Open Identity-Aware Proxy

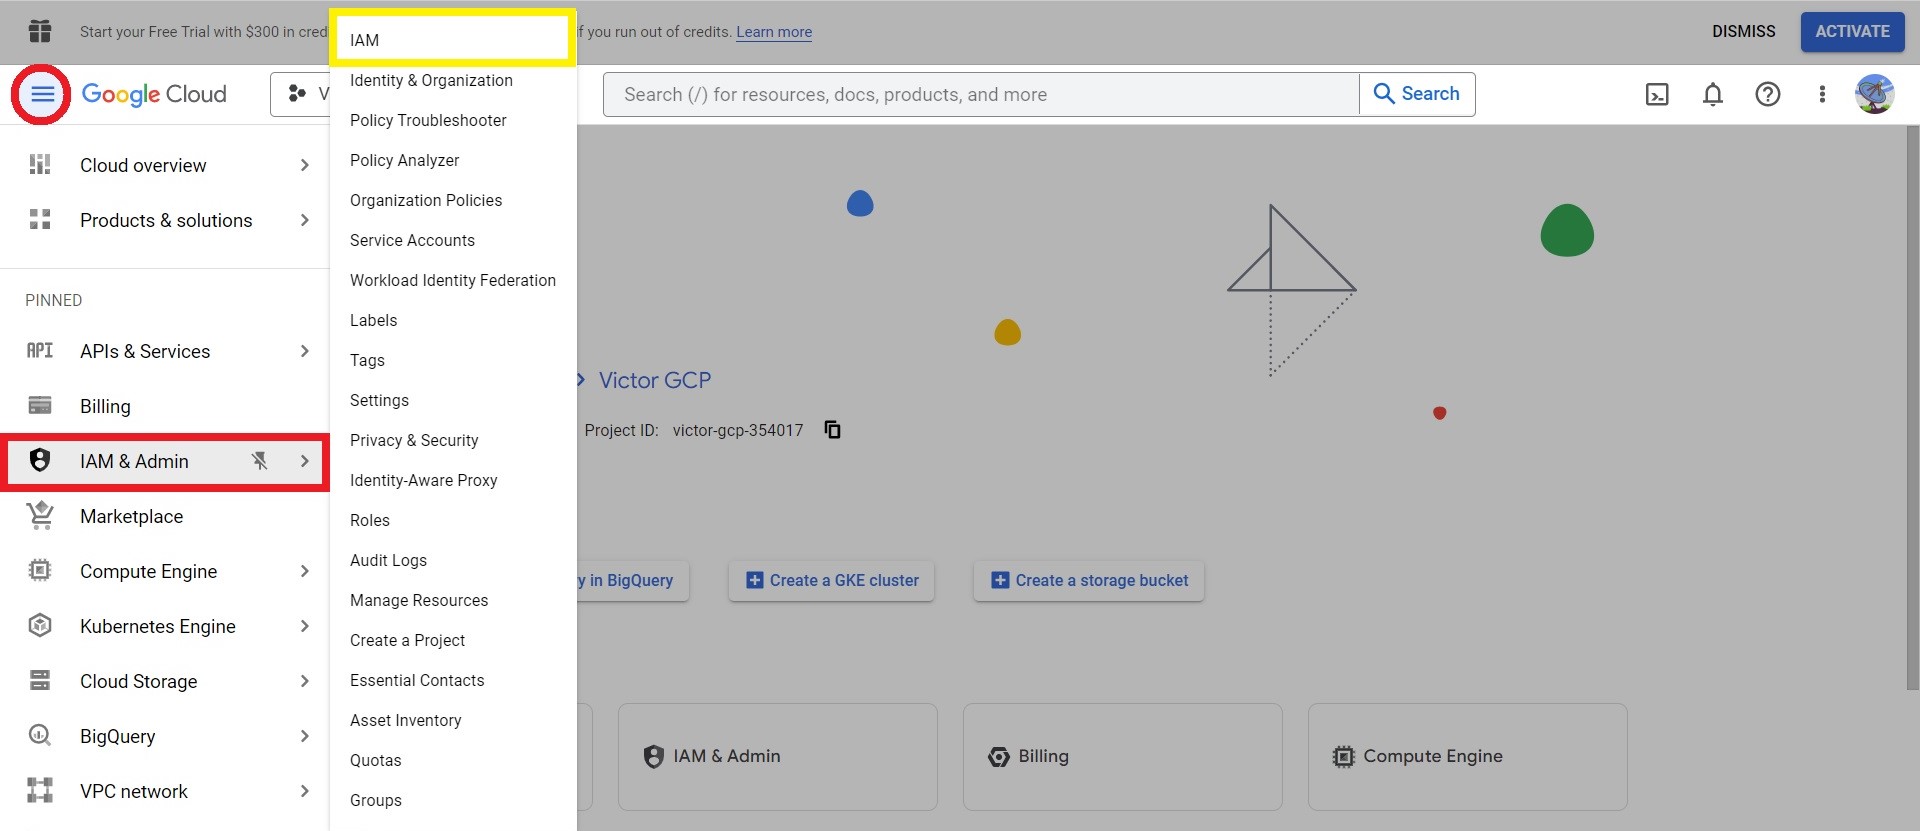453,480
